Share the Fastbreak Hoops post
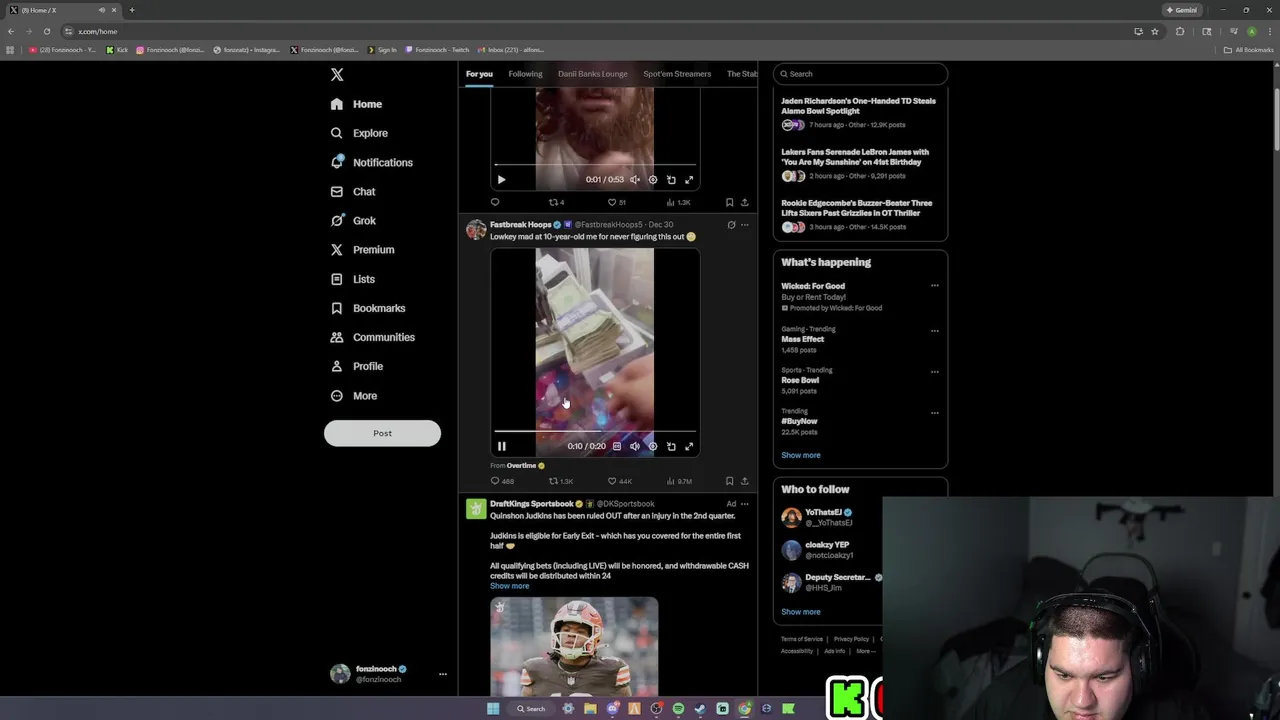Viewport: 1280px width, 720px height. pyautogui.click(x=744, y=481)
